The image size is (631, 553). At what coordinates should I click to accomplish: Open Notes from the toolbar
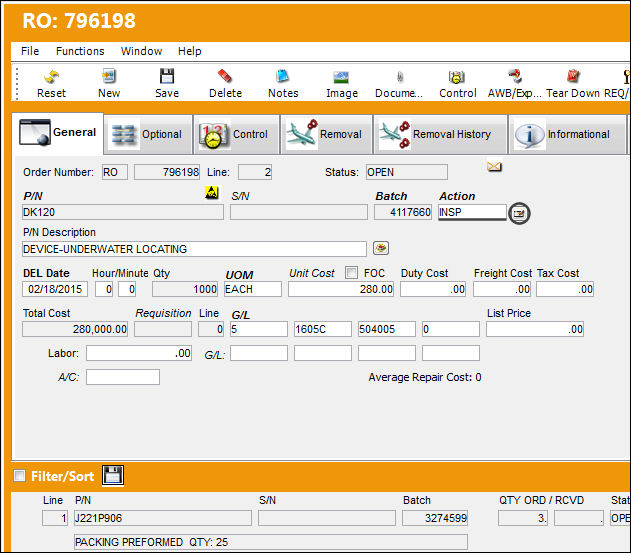(283, 84)
